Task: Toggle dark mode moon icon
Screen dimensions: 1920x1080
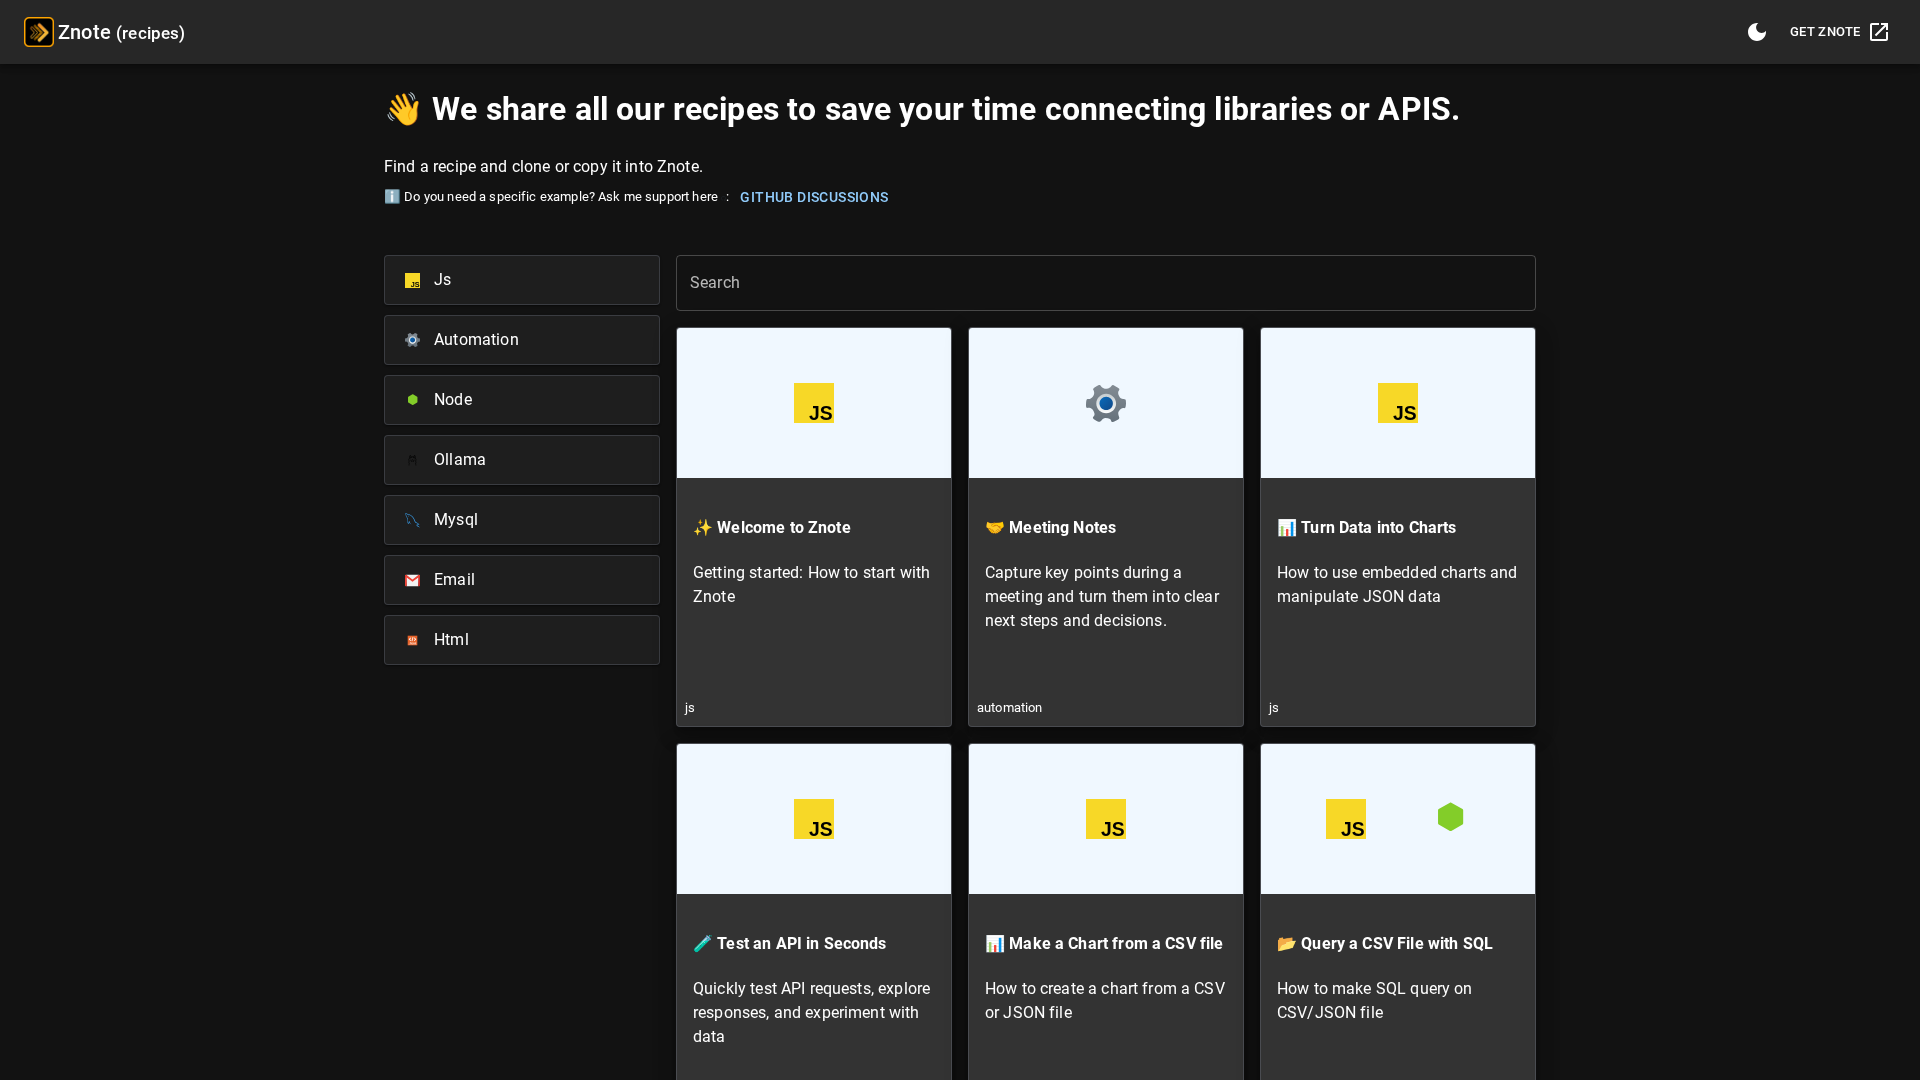Action: click(x=1757, y=32)
